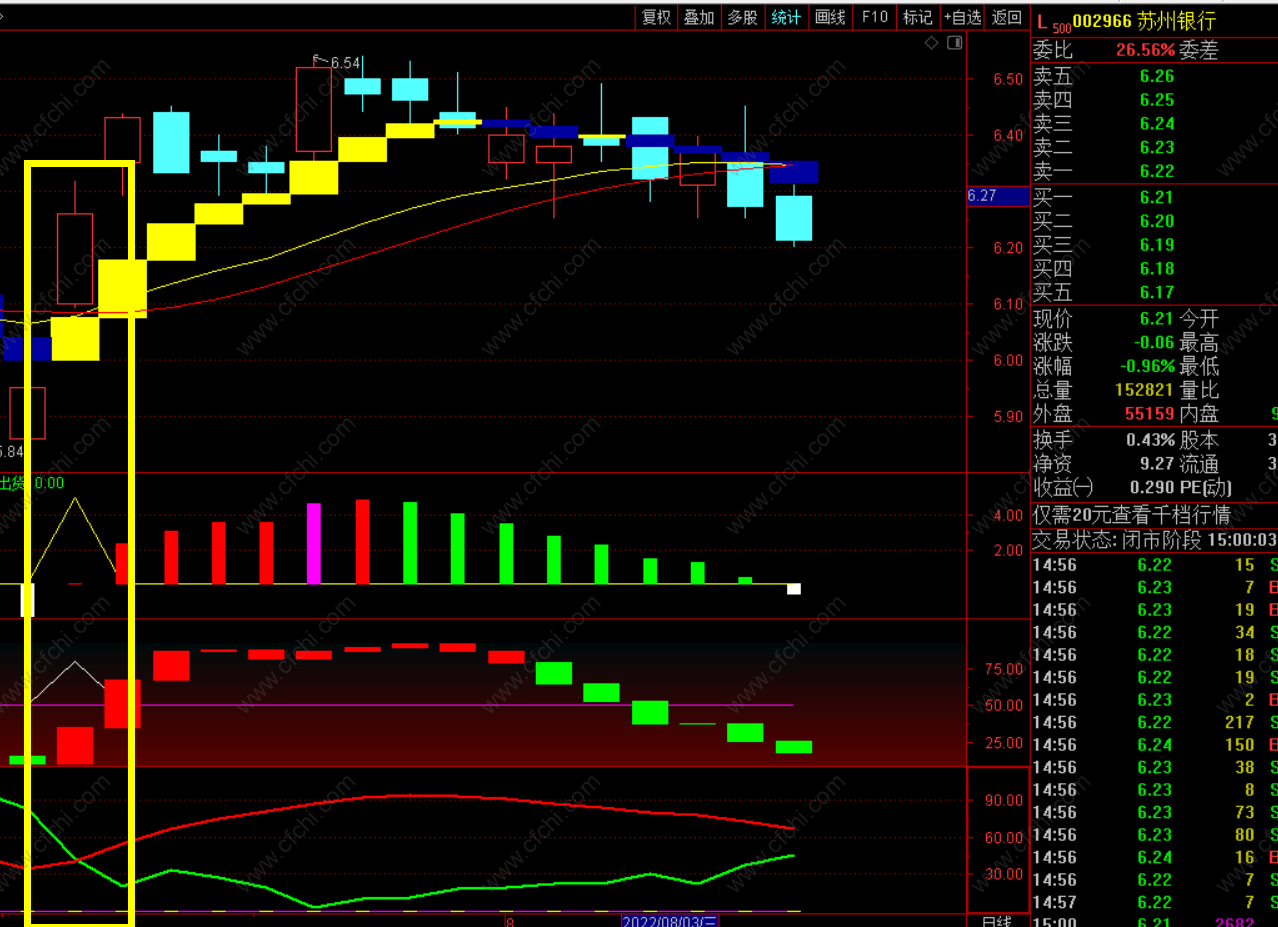Open the 标记 mark menu
Screen dimensions: 1278x927
tap(917, 16)
